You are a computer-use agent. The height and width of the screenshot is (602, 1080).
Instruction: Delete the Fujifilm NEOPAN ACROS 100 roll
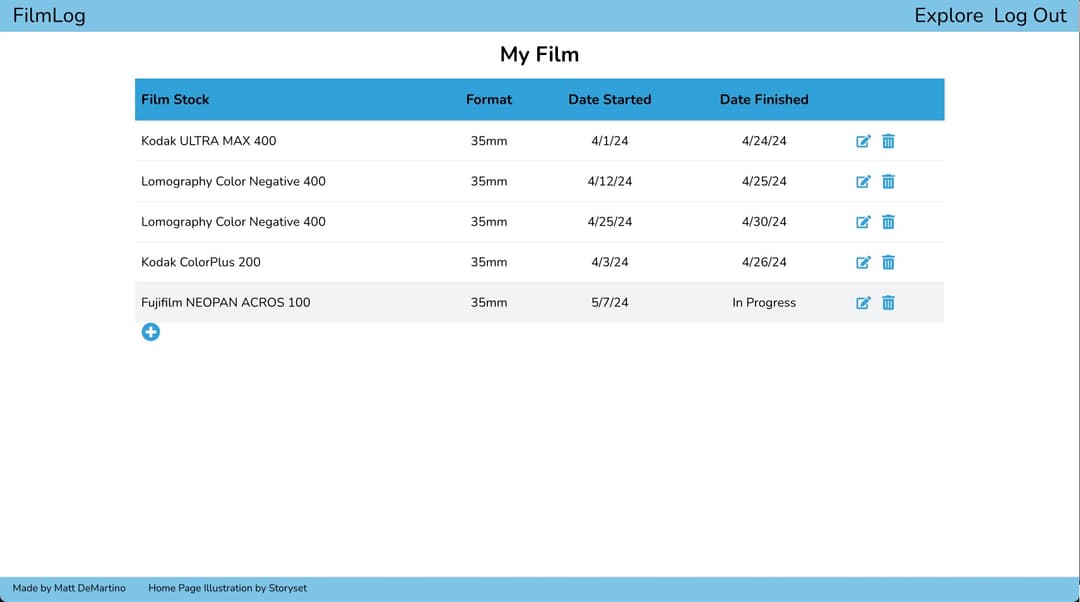pos(888,302)
